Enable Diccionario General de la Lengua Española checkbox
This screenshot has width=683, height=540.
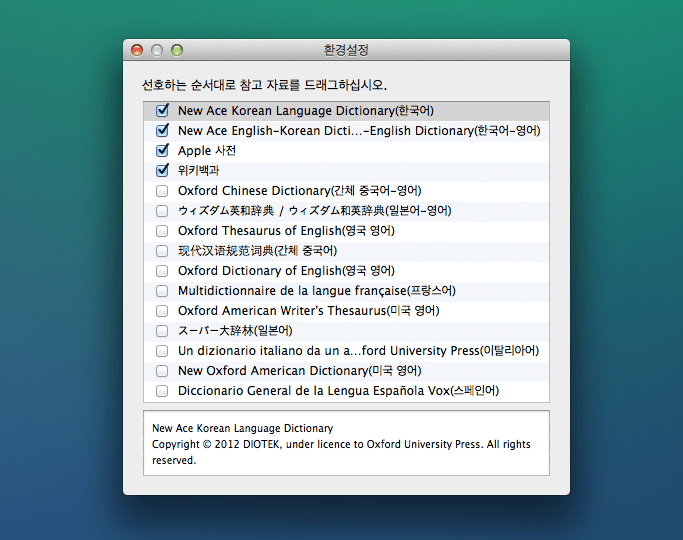point(162,391)
